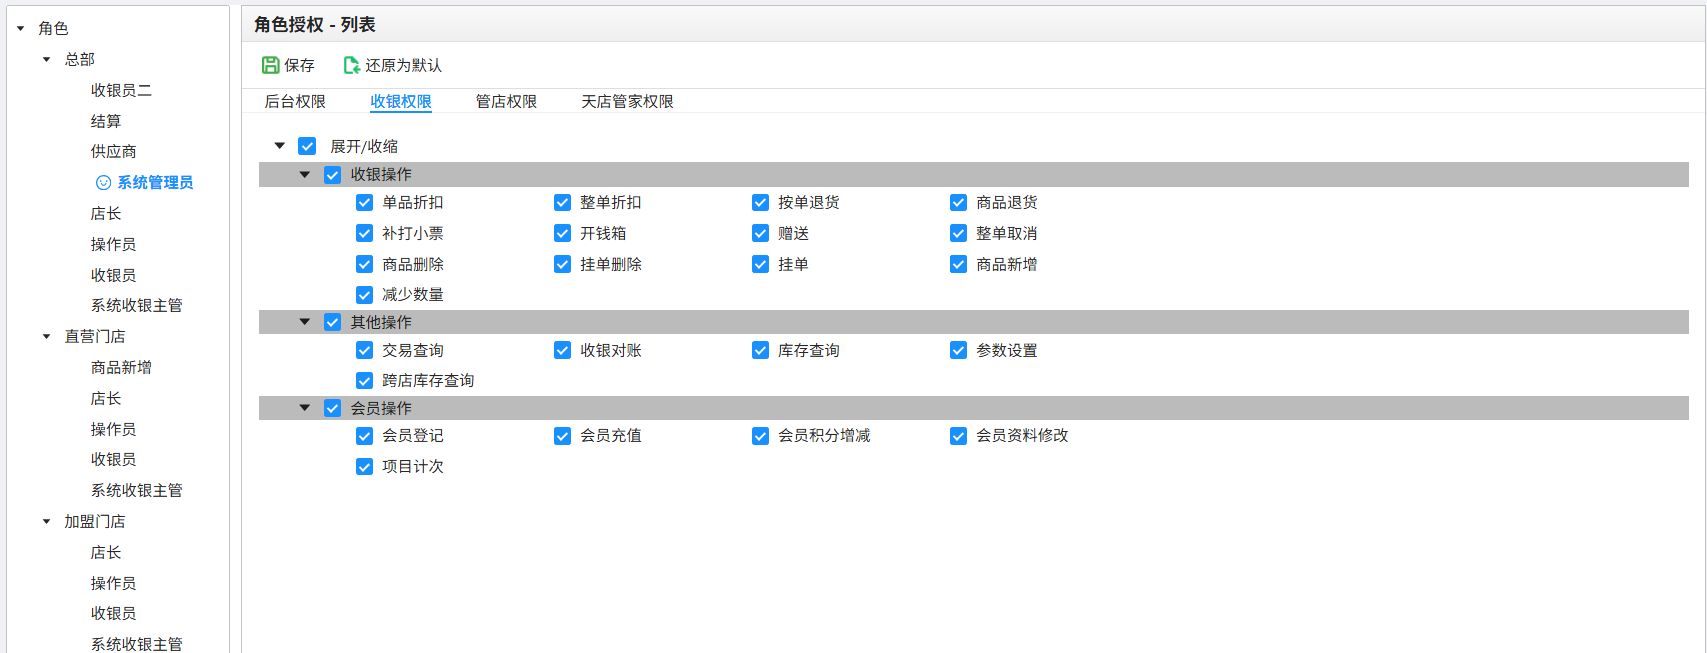1707x653 pixels.
Task: Switch to the 后台权限 tab
Action: click(295, 101)
